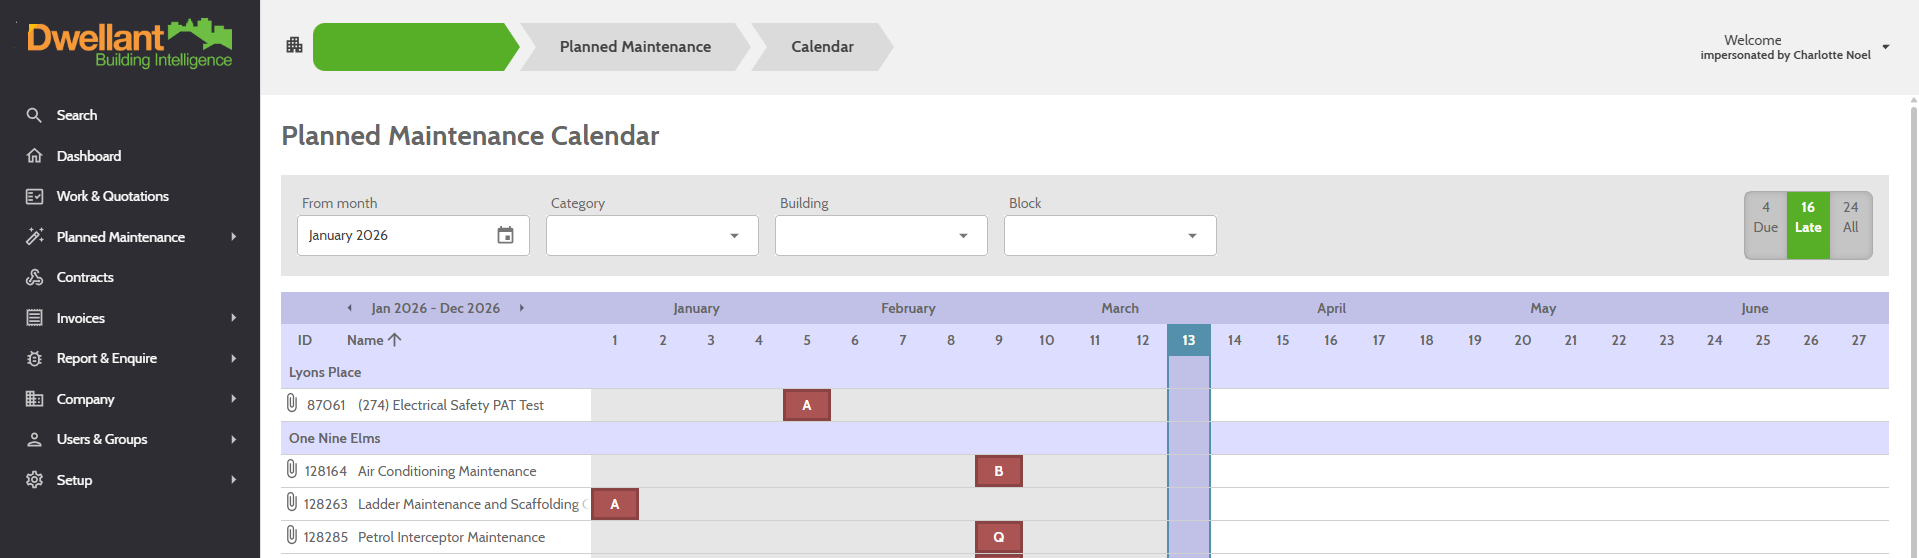
Task: Open the Invoices sidebar menu
Action: coord(130,318)
